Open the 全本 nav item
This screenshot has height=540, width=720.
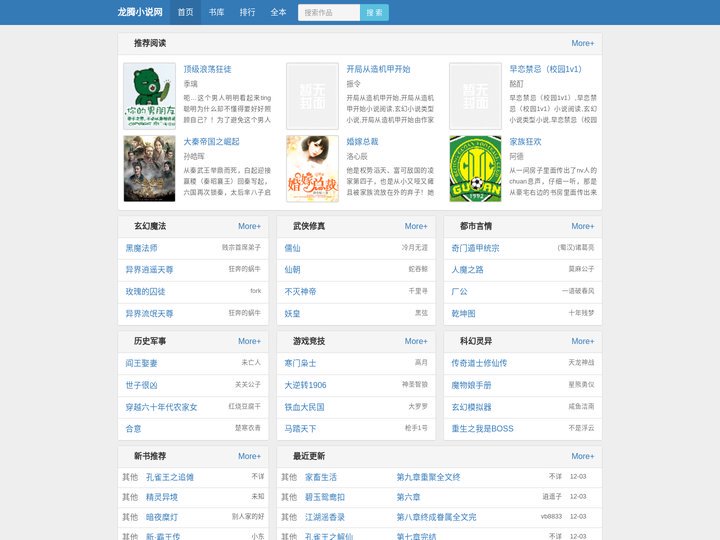coord(278,12)
